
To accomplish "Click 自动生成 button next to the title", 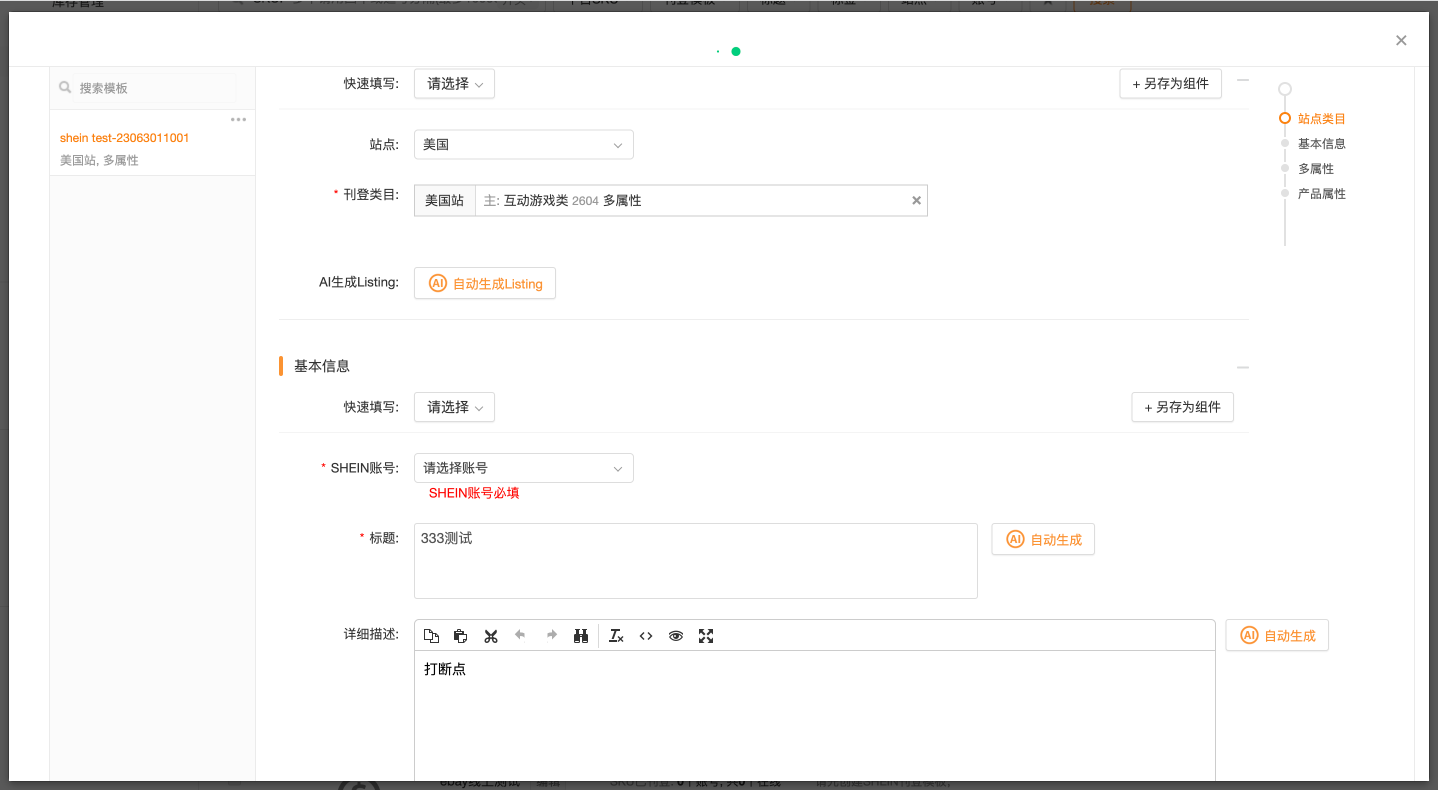I will (1044, 540).
